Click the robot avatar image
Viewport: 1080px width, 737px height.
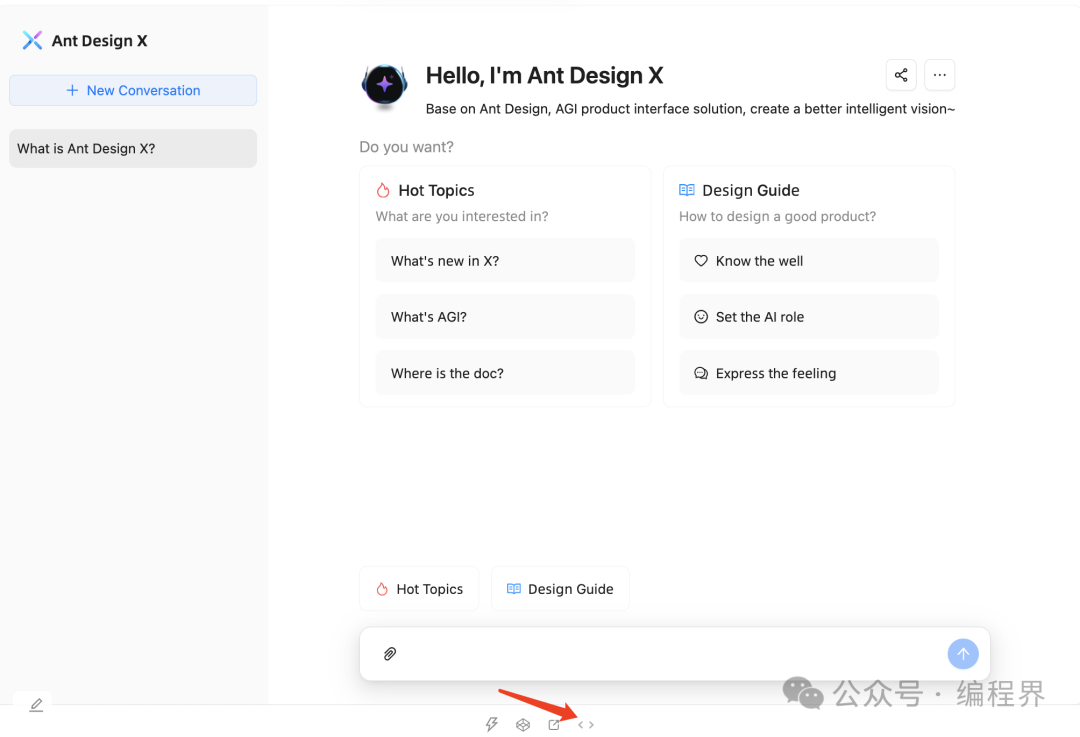click(x=384, y=85)
